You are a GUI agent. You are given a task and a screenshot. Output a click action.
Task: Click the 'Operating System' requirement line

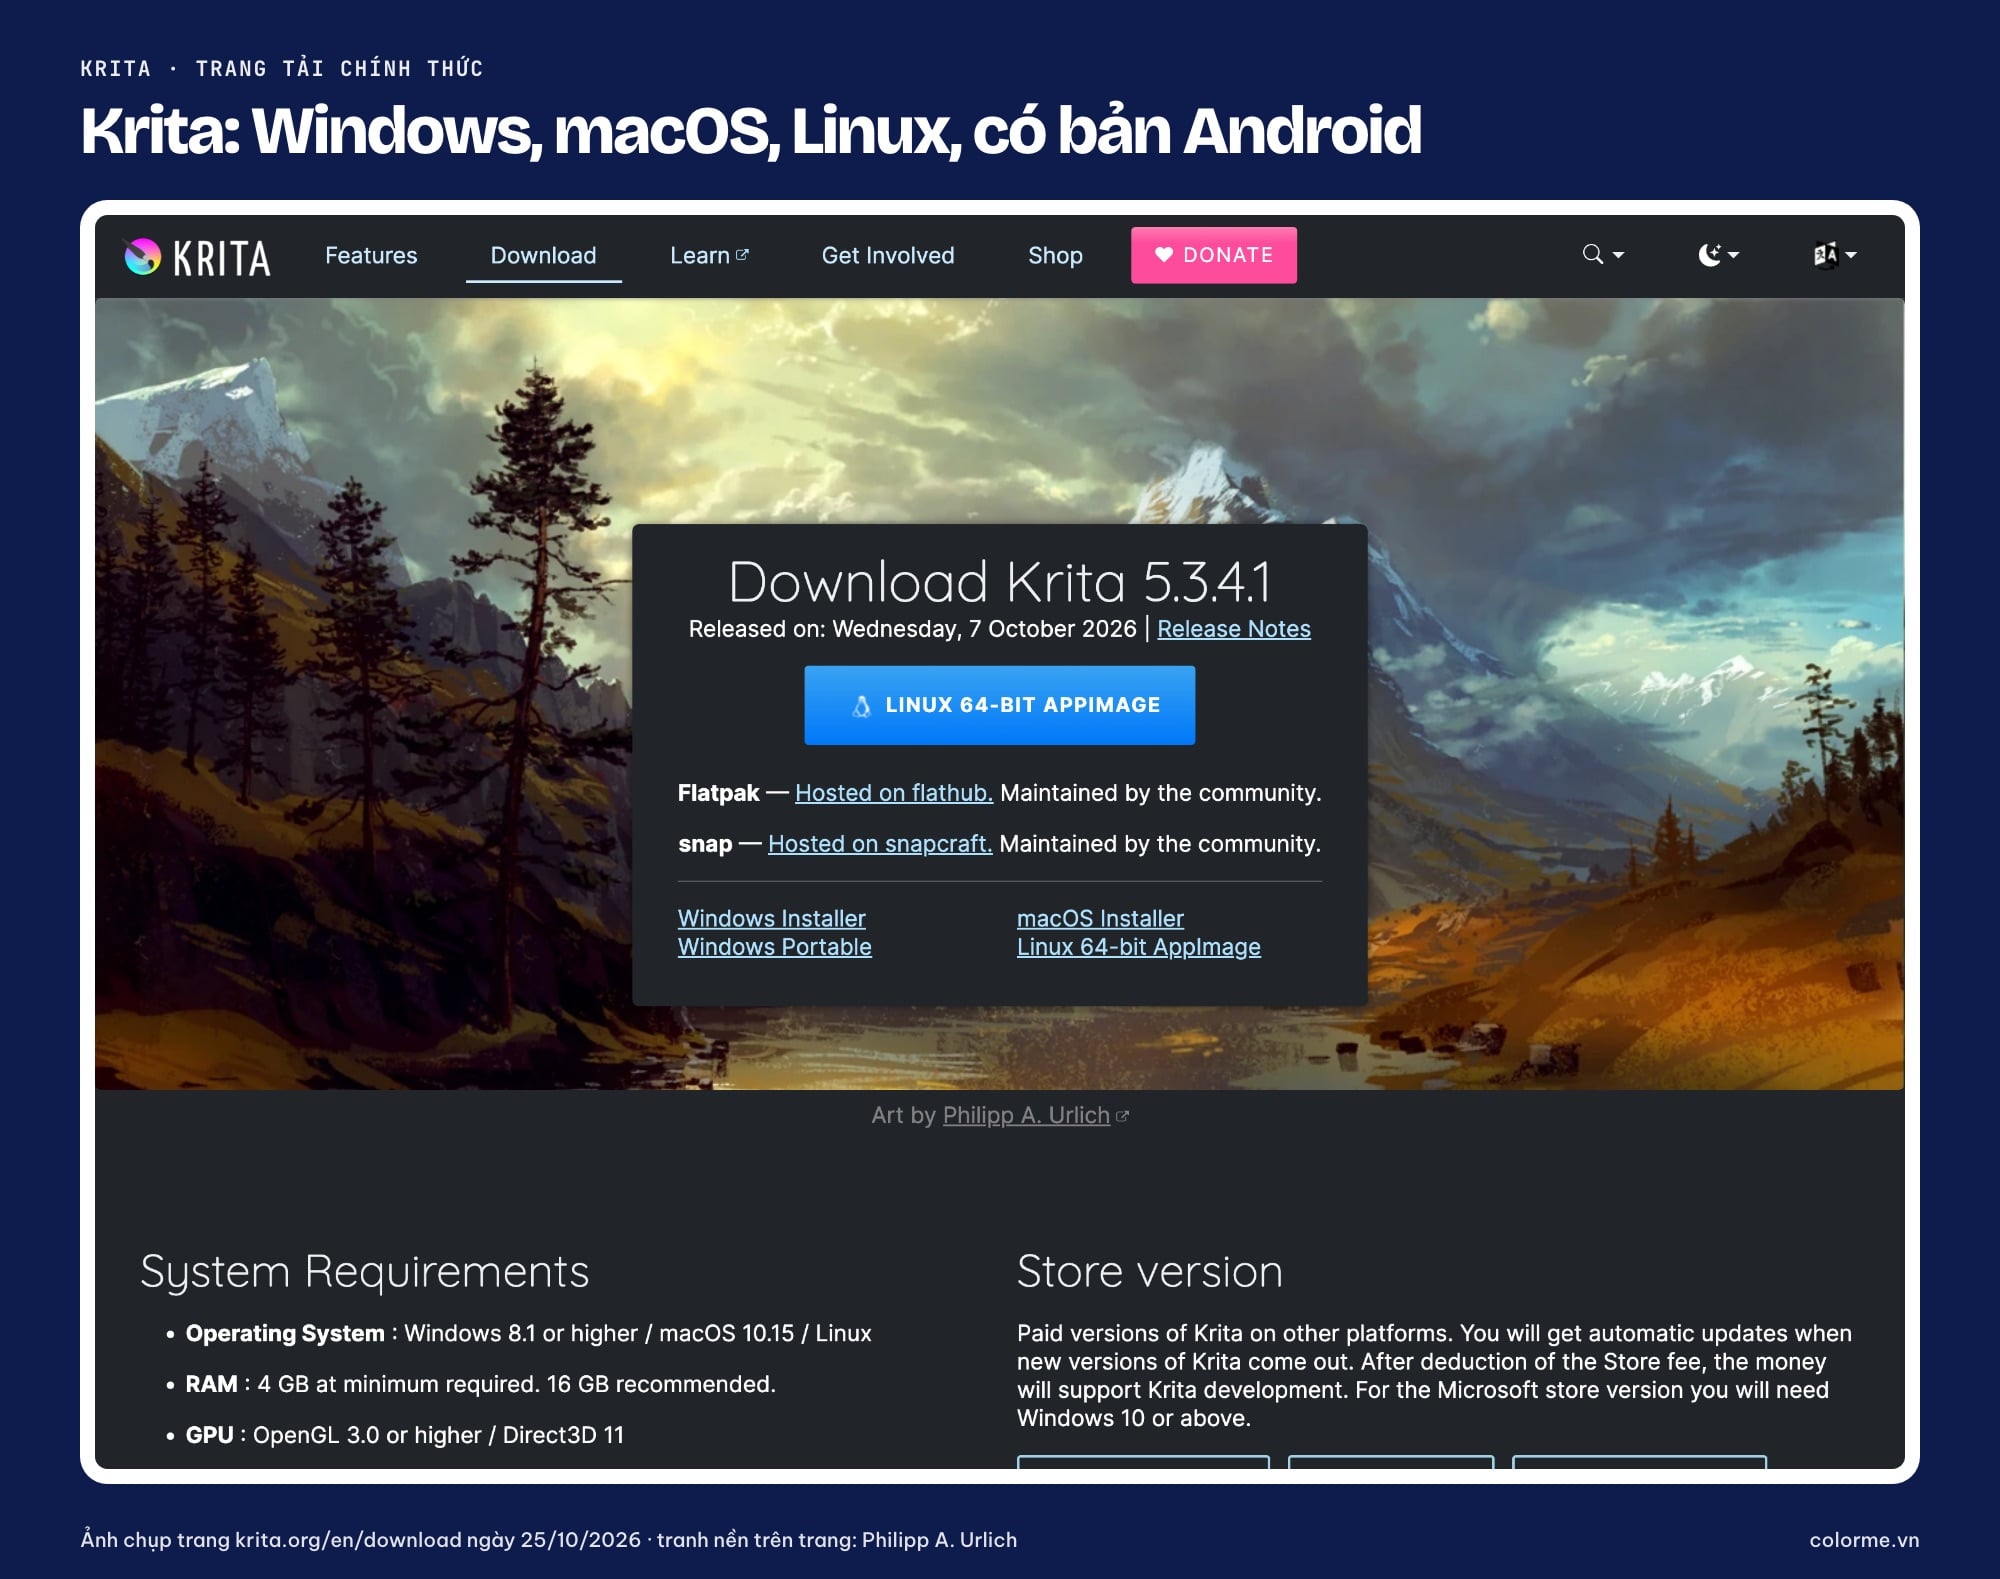click(528, 1333)
